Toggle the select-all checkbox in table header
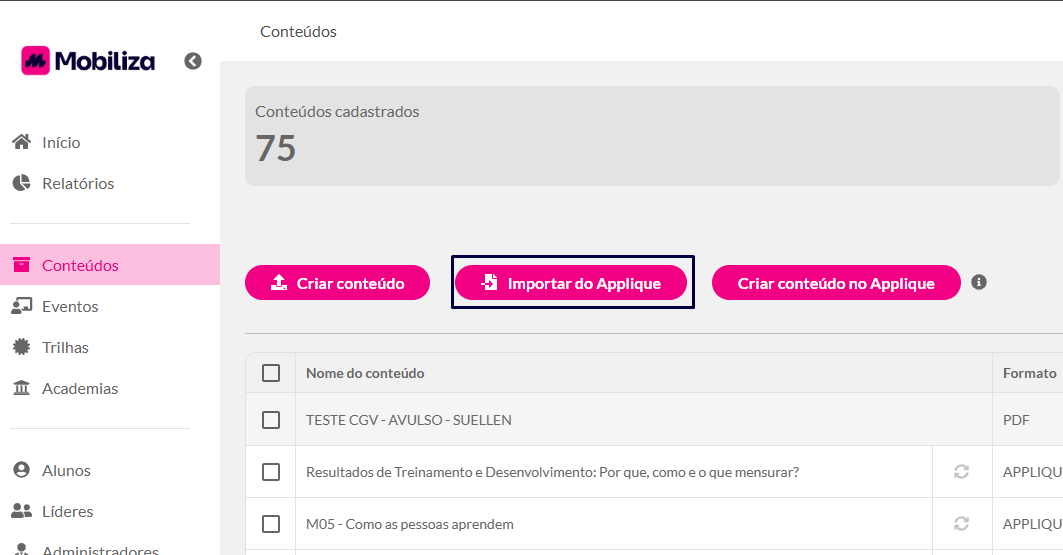Image resolution: width=1063 pixels, height=555 pixels. click(x=270, y=373)
